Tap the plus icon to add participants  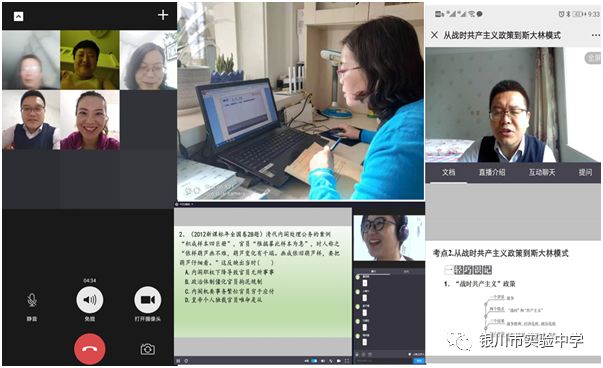(163, 15)
